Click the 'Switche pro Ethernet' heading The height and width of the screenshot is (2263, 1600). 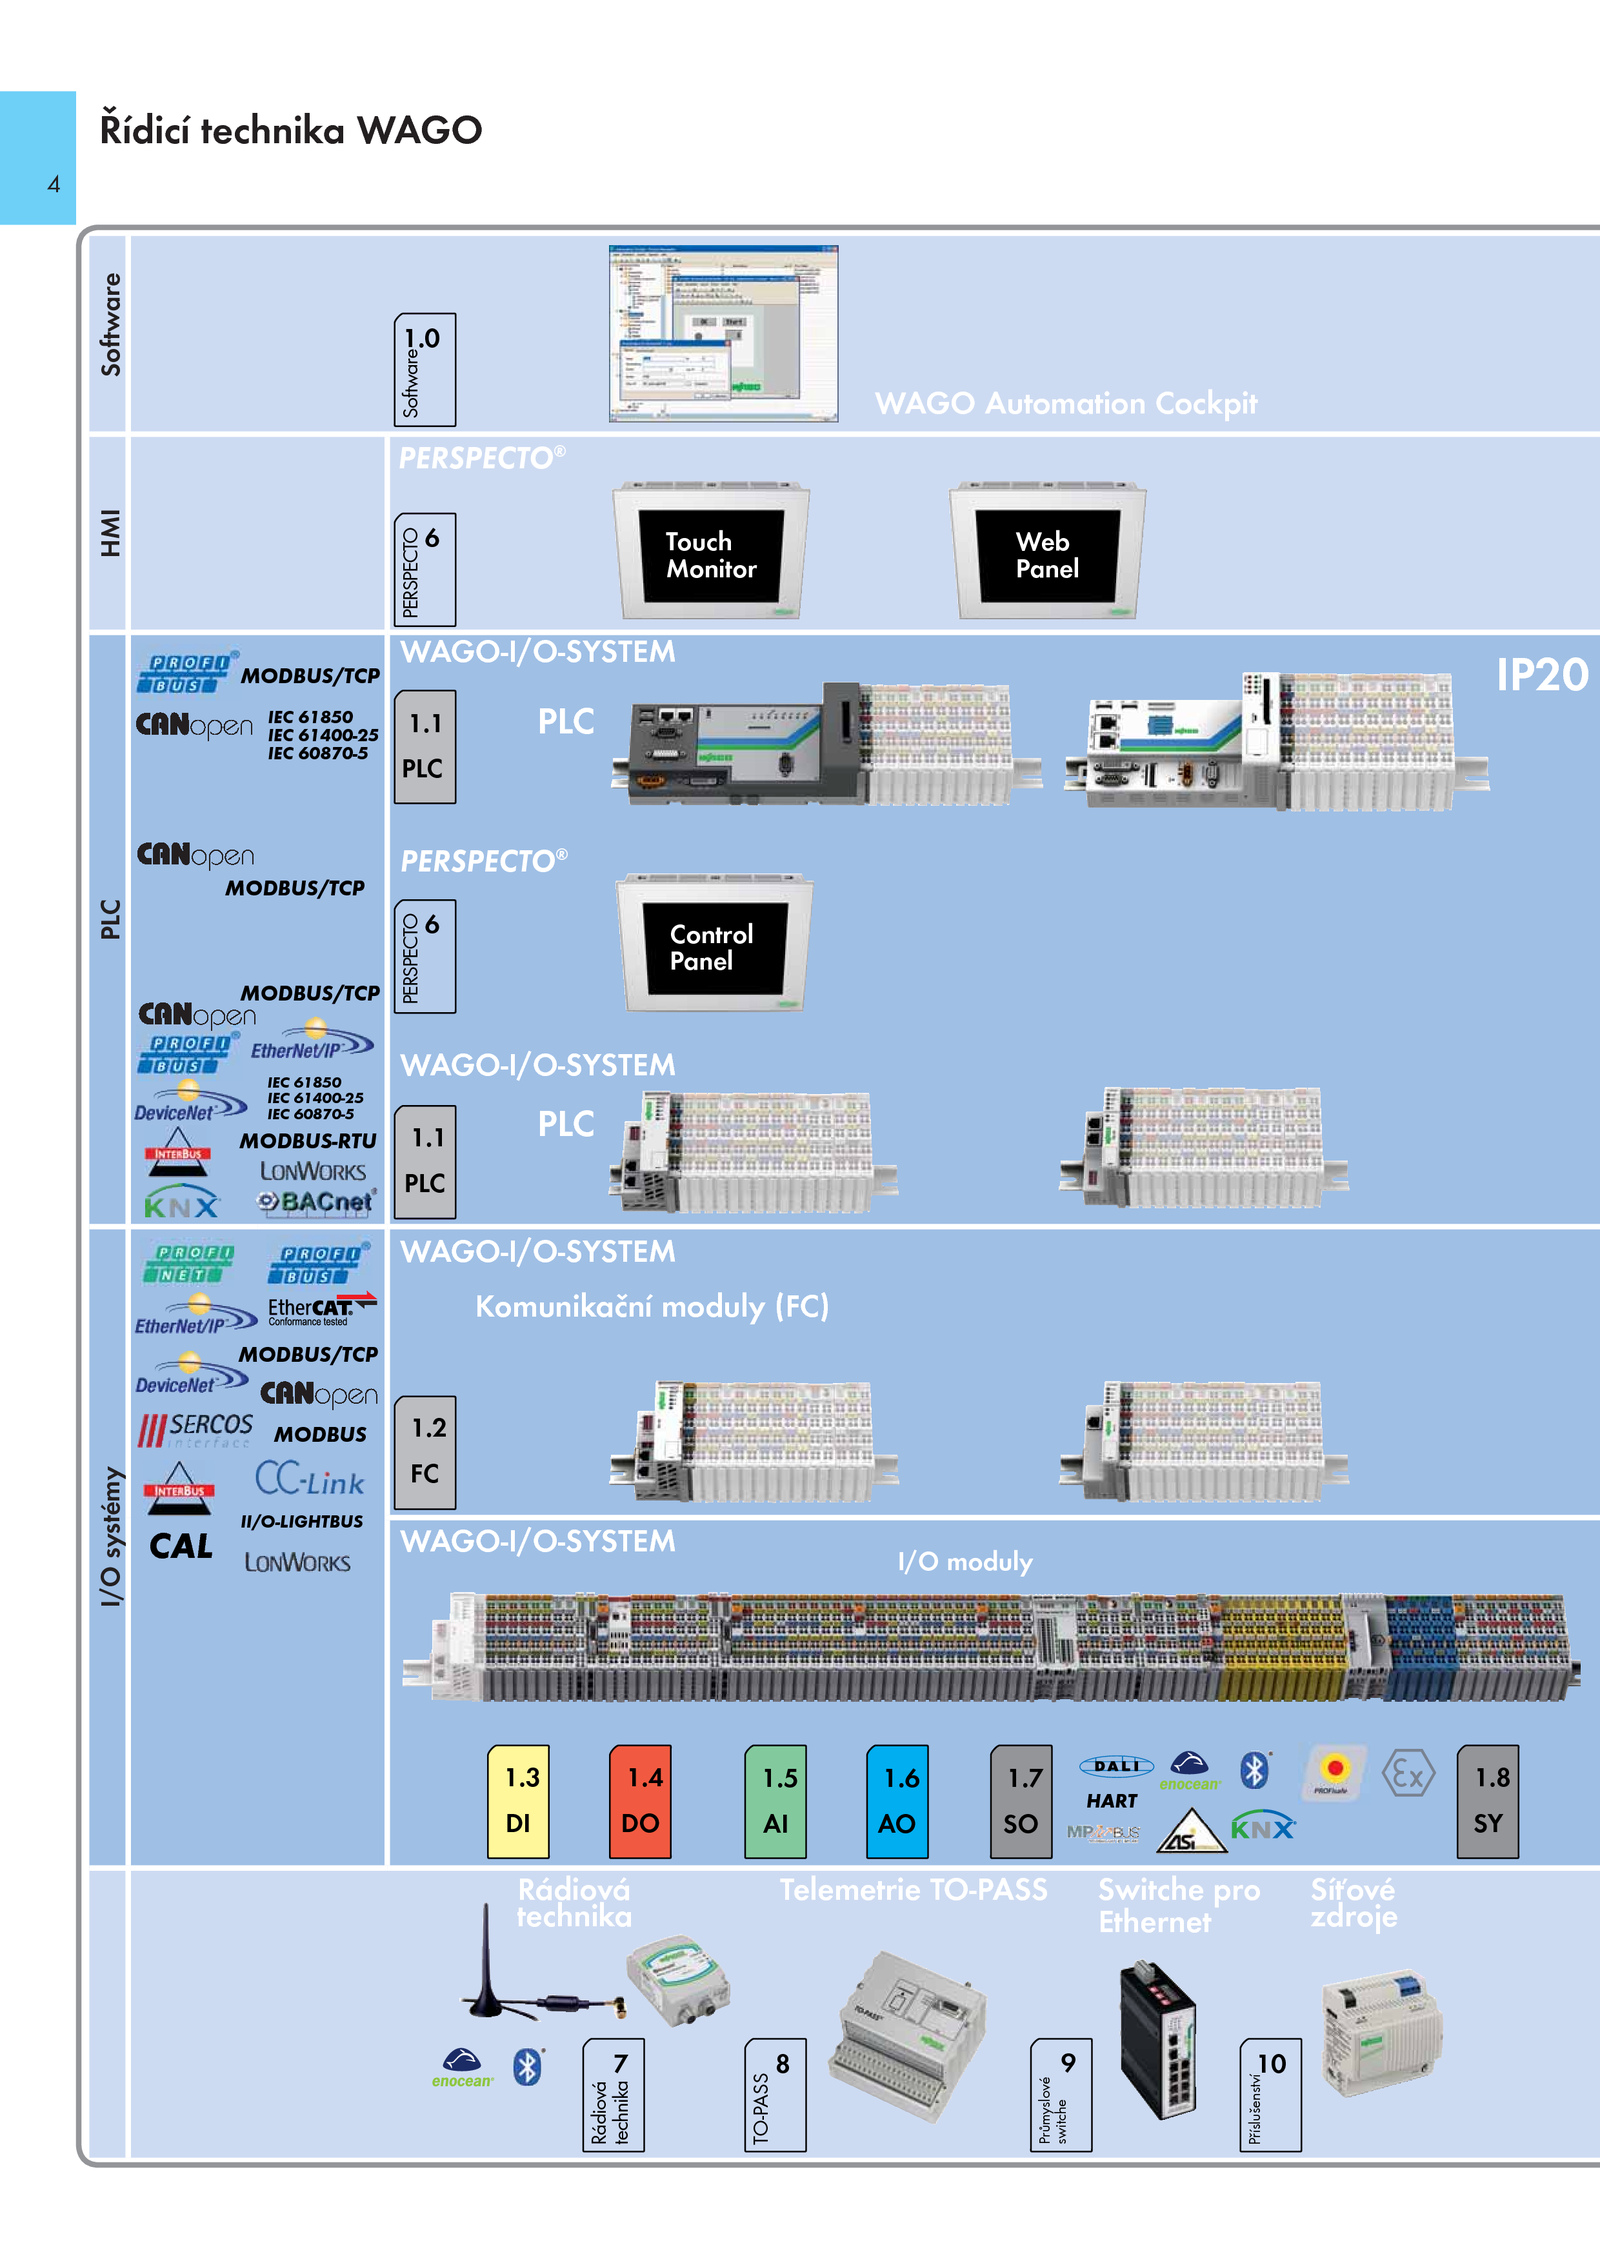(1179, 1905)
